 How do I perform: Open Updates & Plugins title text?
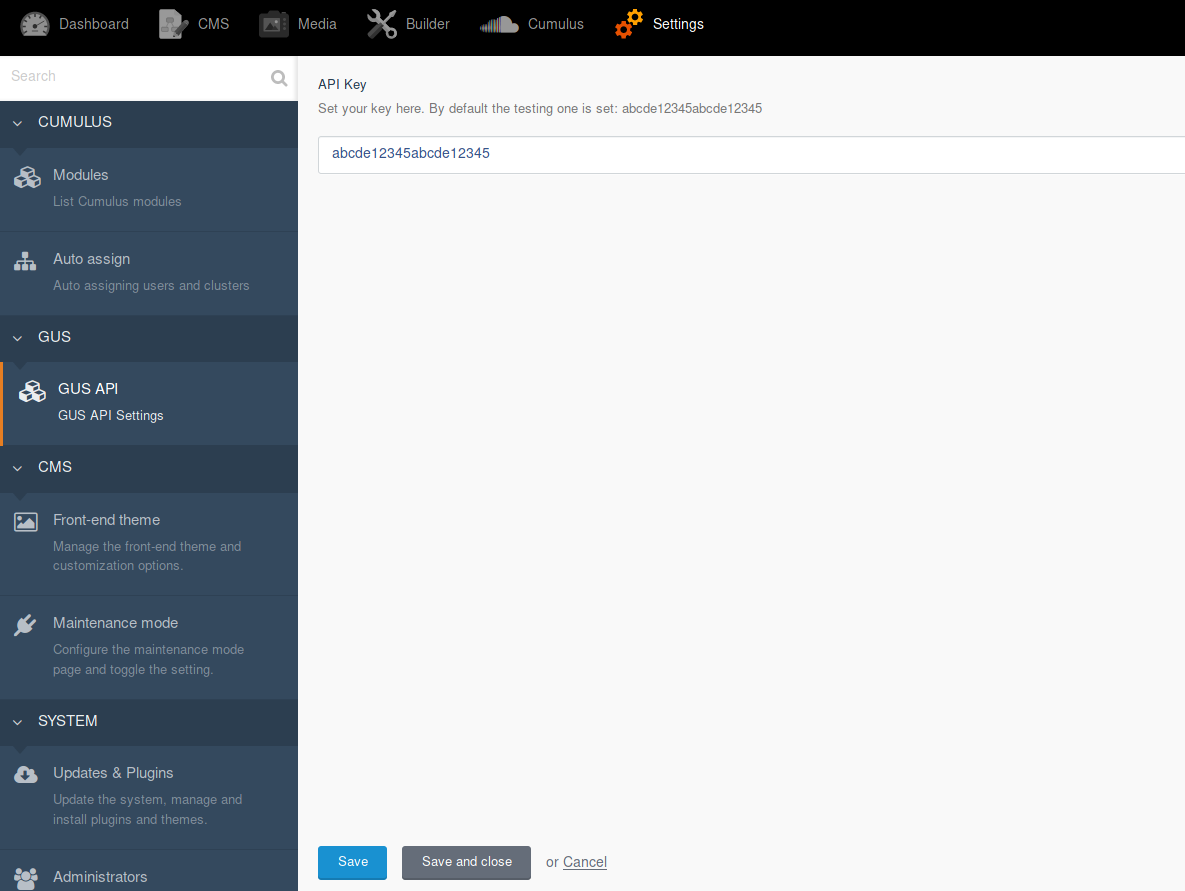(113, 773)
